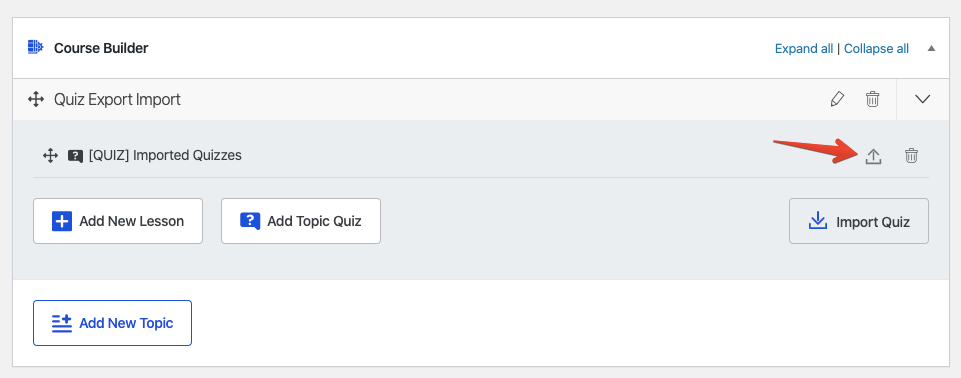The width and height of the screenshot is (961, 378).
Task: Open the [QUIZ] Imported Quizzes item
Action: [x=165, y=156]
